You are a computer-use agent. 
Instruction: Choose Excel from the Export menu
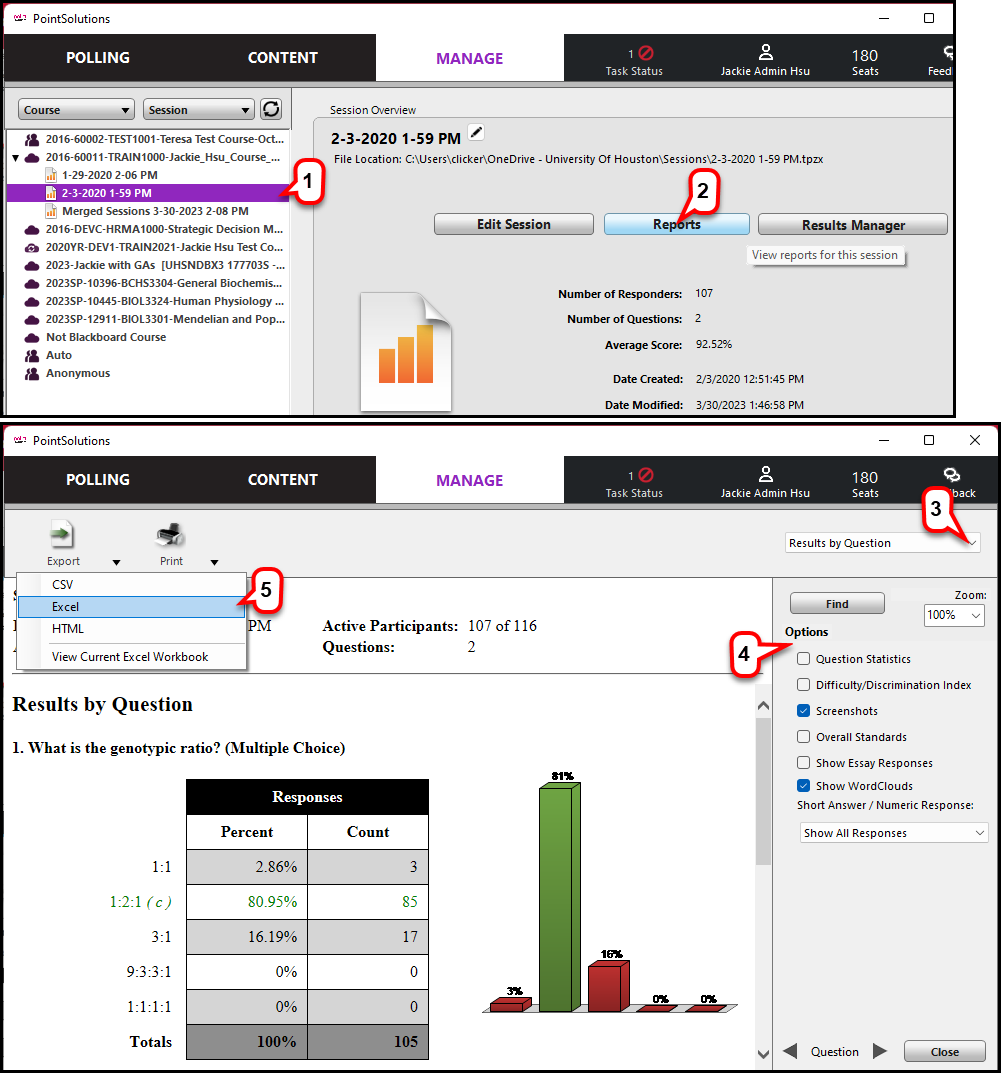click(131, 607)
